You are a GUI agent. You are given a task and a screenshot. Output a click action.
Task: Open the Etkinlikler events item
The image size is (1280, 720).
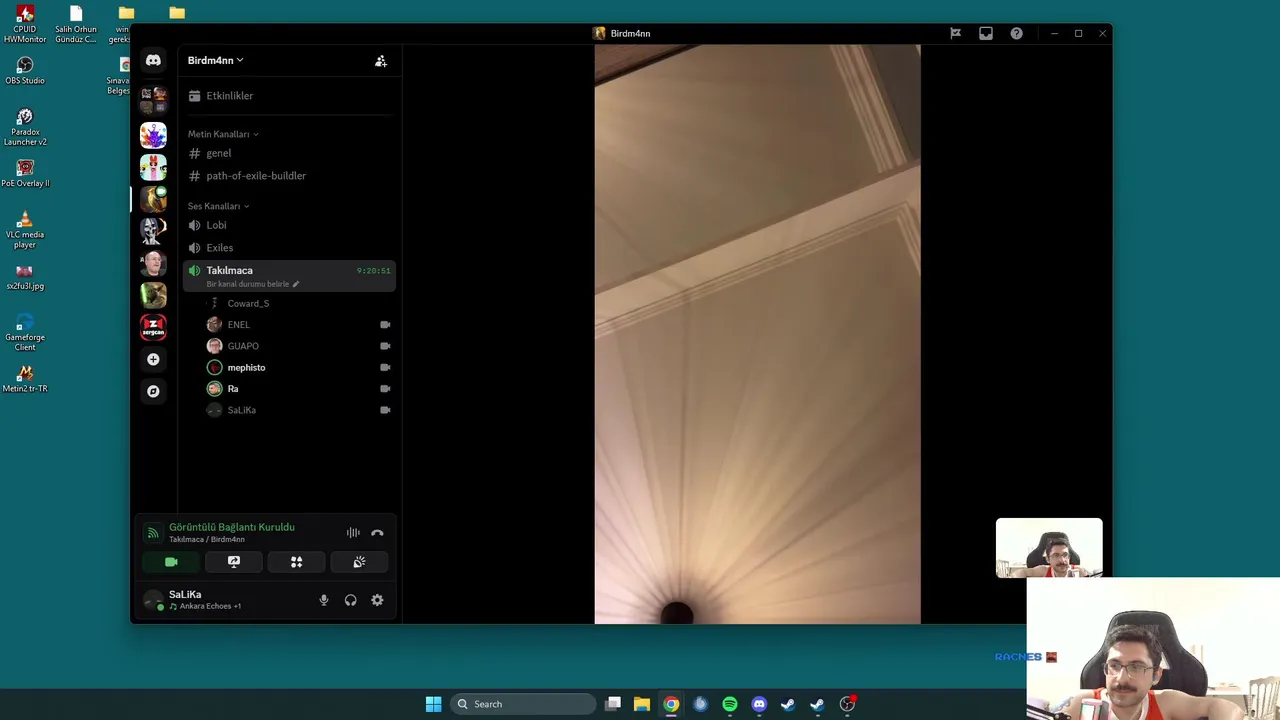pyautogui.click(x=289, y=96)
